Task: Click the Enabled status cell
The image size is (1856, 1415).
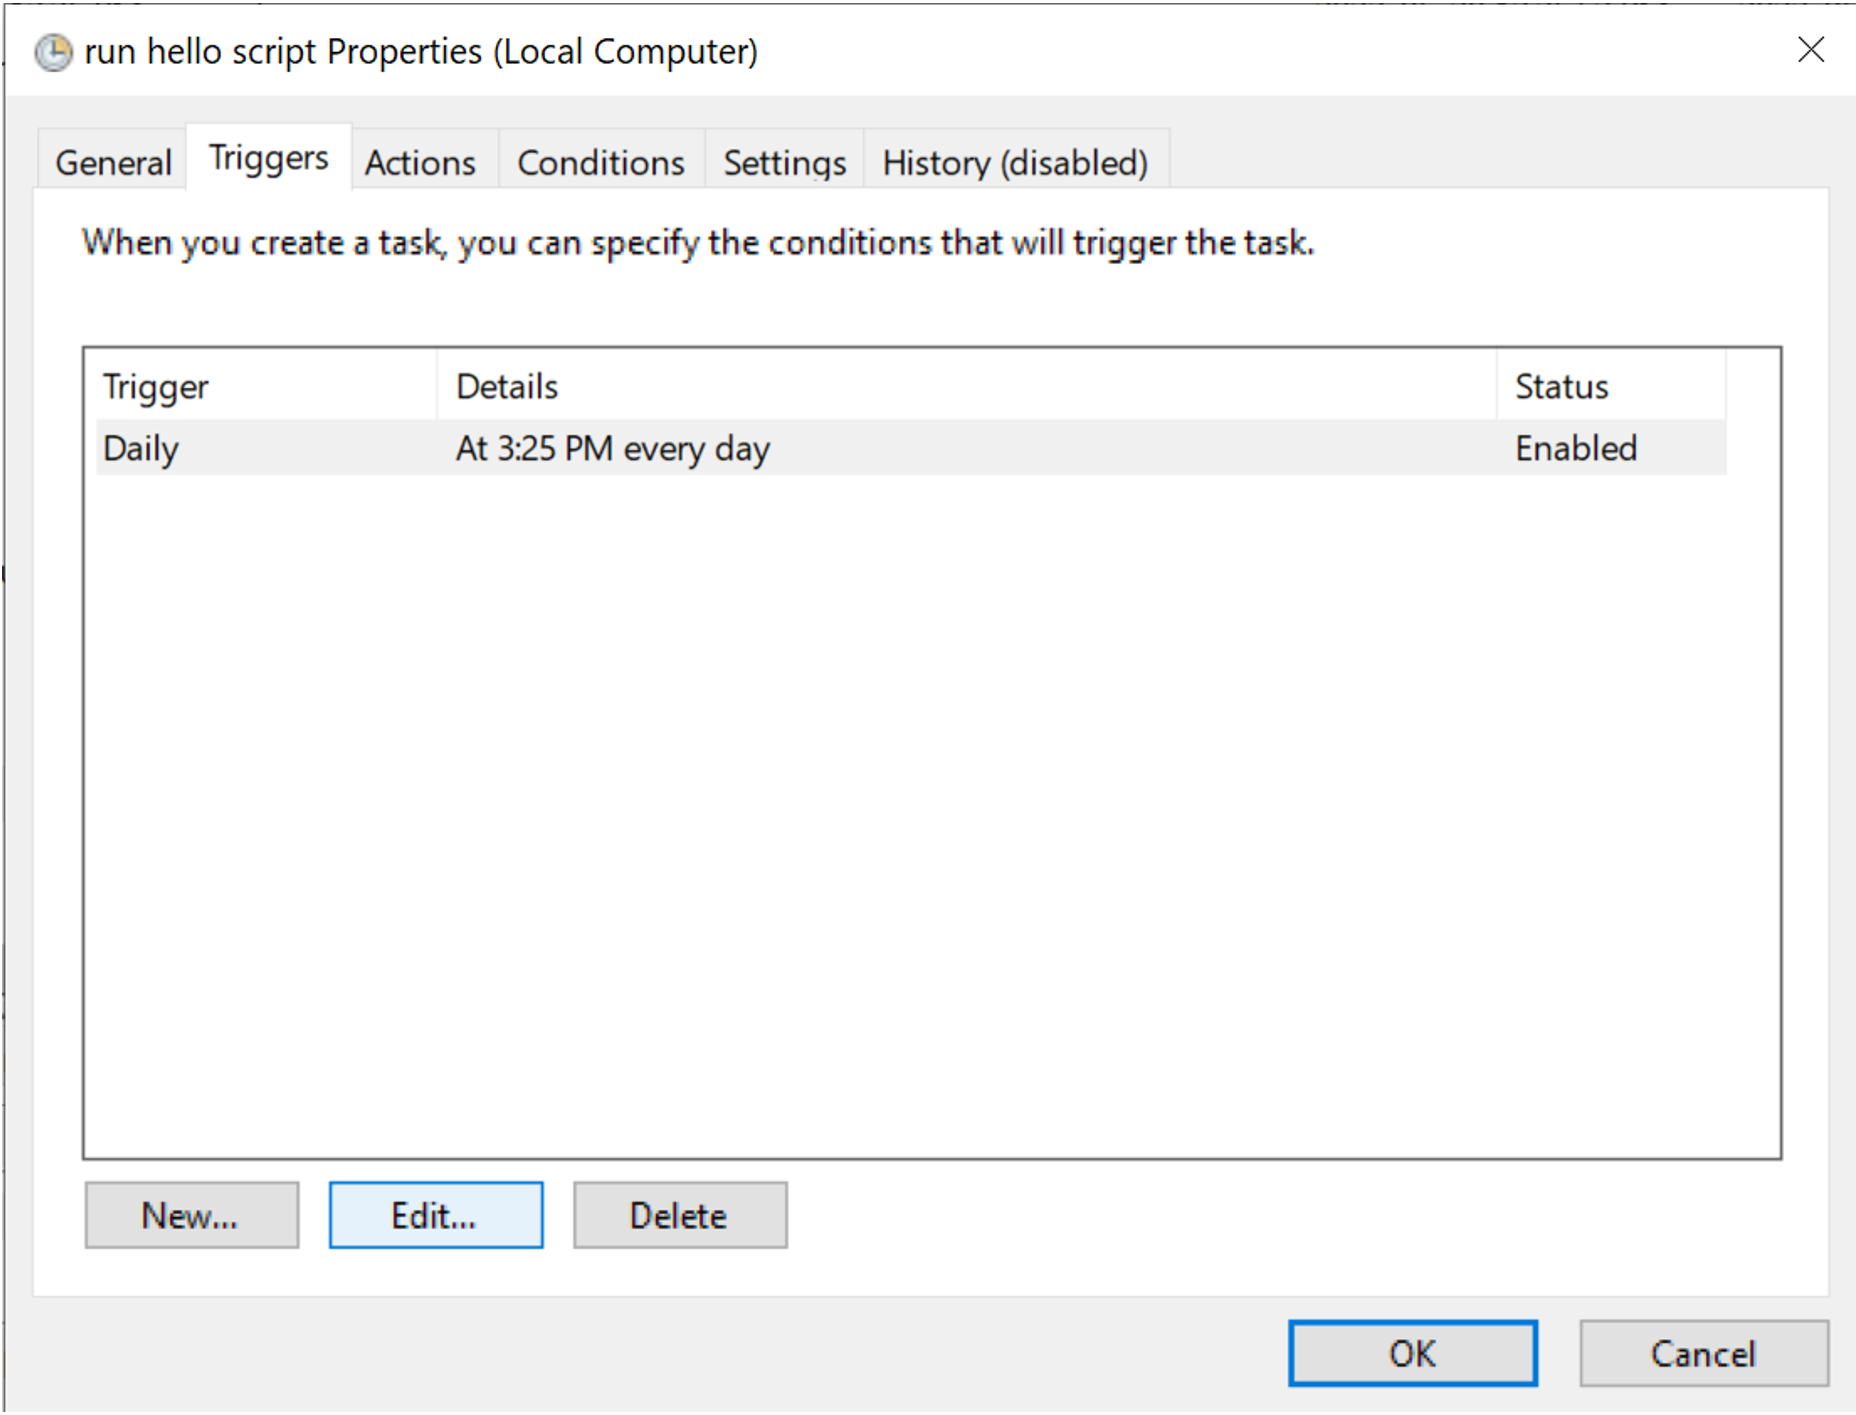Action: pos(1575,448)
